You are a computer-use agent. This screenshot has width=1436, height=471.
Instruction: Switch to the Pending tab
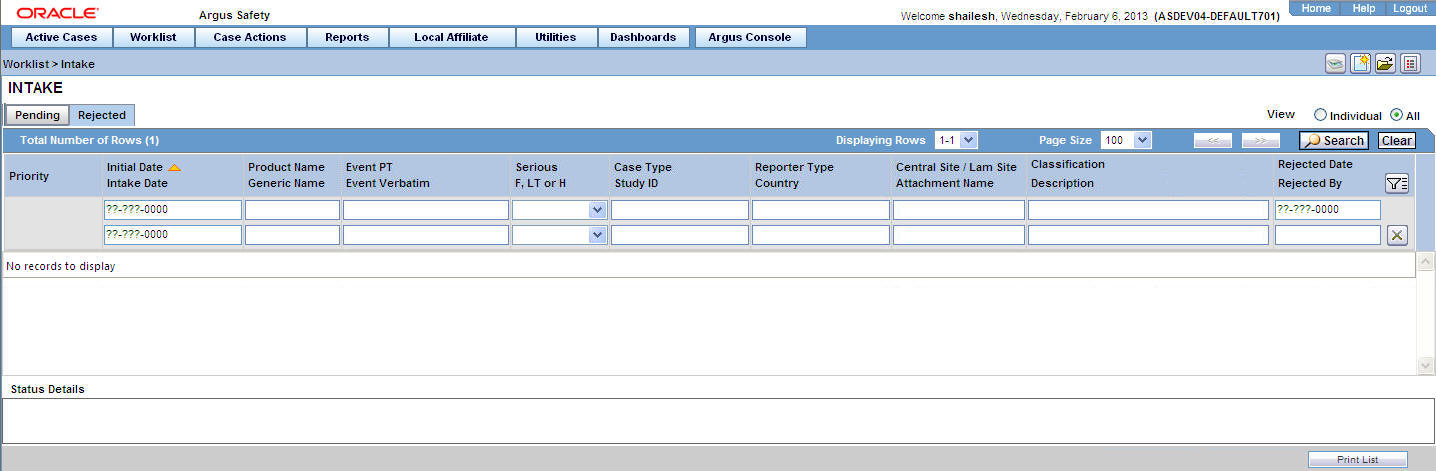click(x=37, y=115)
